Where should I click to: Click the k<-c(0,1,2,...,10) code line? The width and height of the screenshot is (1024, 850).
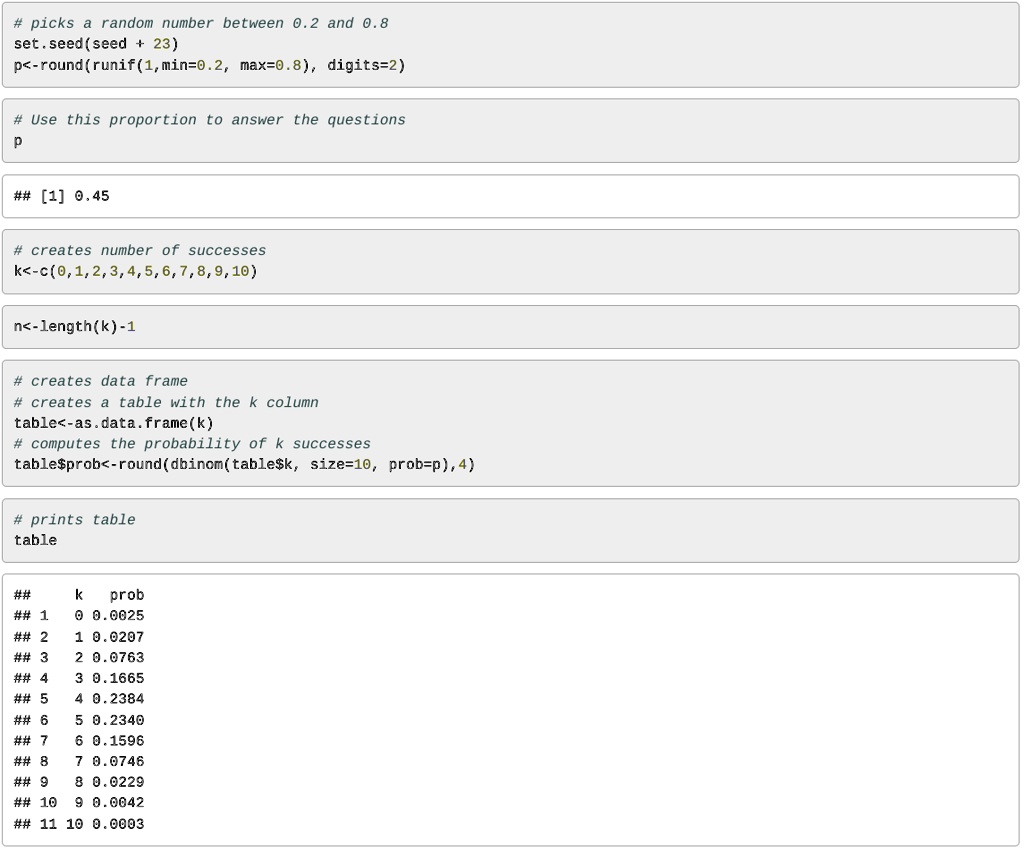tap(135, 271)
